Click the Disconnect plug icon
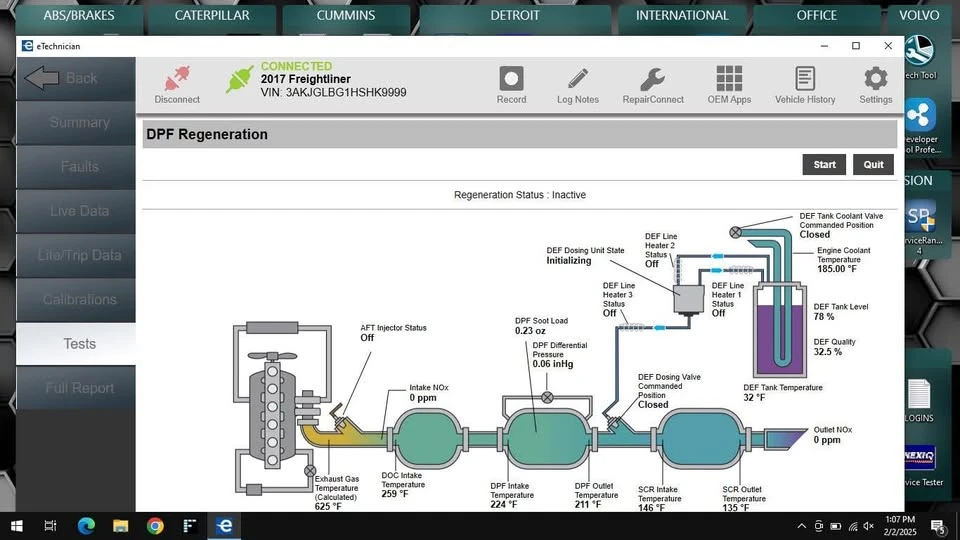Viewport: 960px width, 540px height. pyautogui.click(x=177, y=78)
